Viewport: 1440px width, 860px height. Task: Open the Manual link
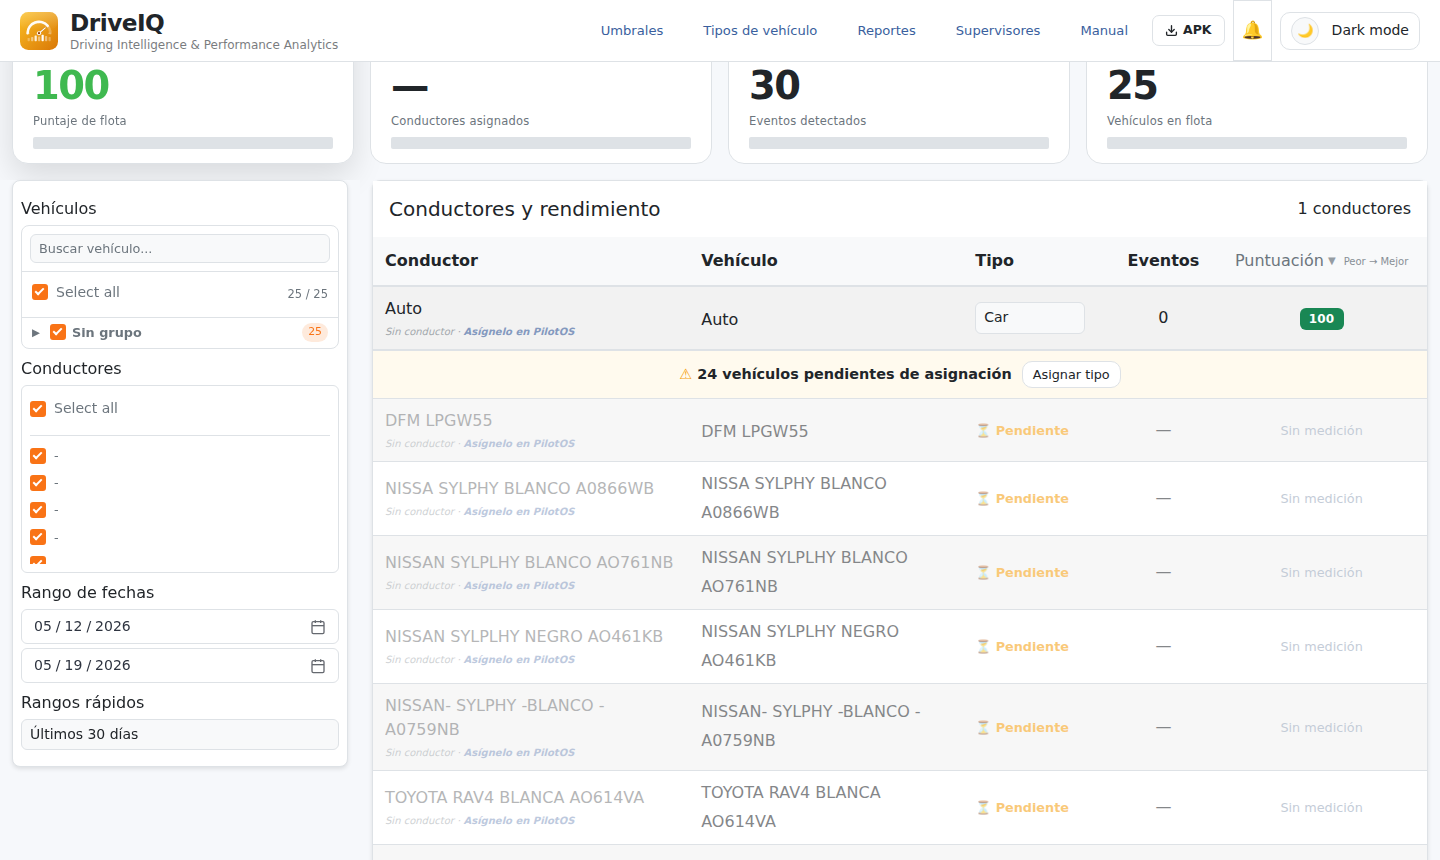tap(1104, 31)
